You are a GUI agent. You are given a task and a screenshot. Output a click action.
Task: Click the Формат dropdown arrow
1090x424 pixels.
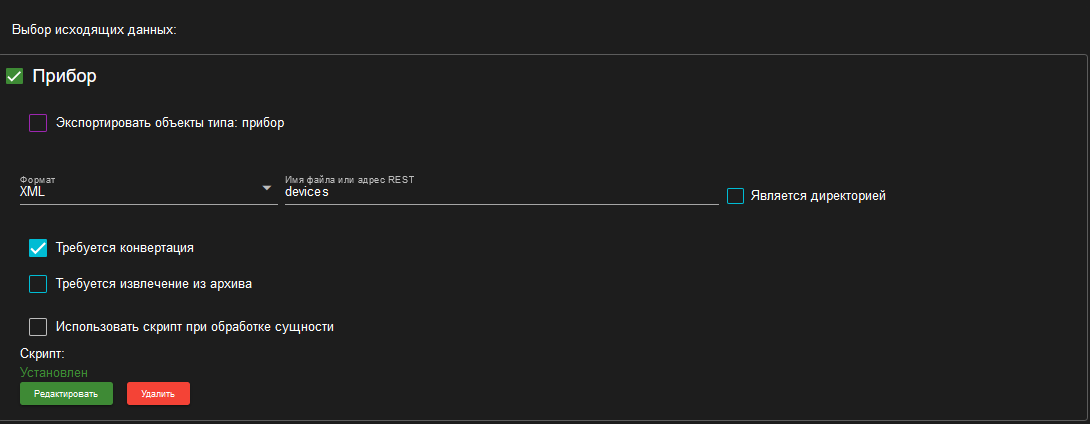coord(266,188)
